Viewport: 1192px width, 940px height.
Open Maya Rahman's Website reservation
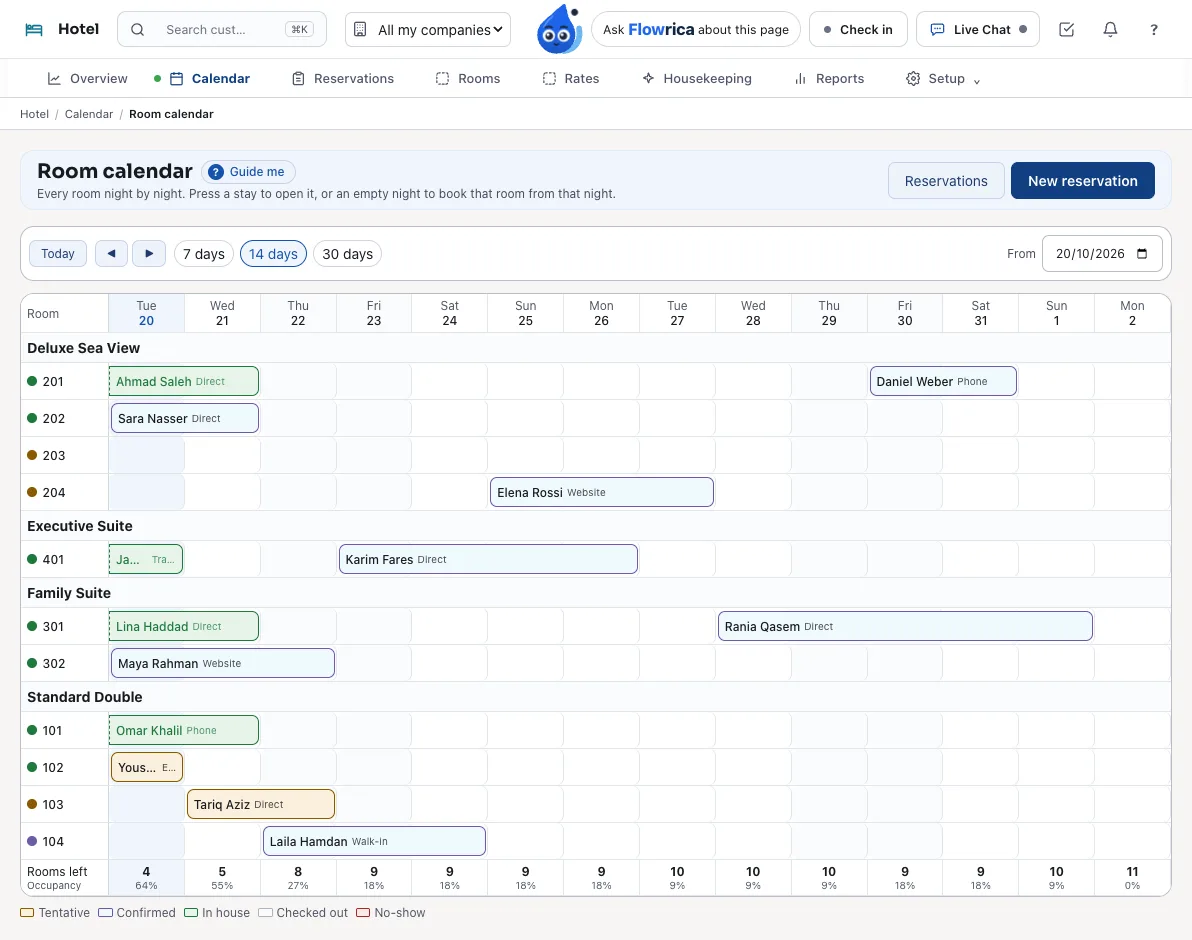click(x=223, y=663)
